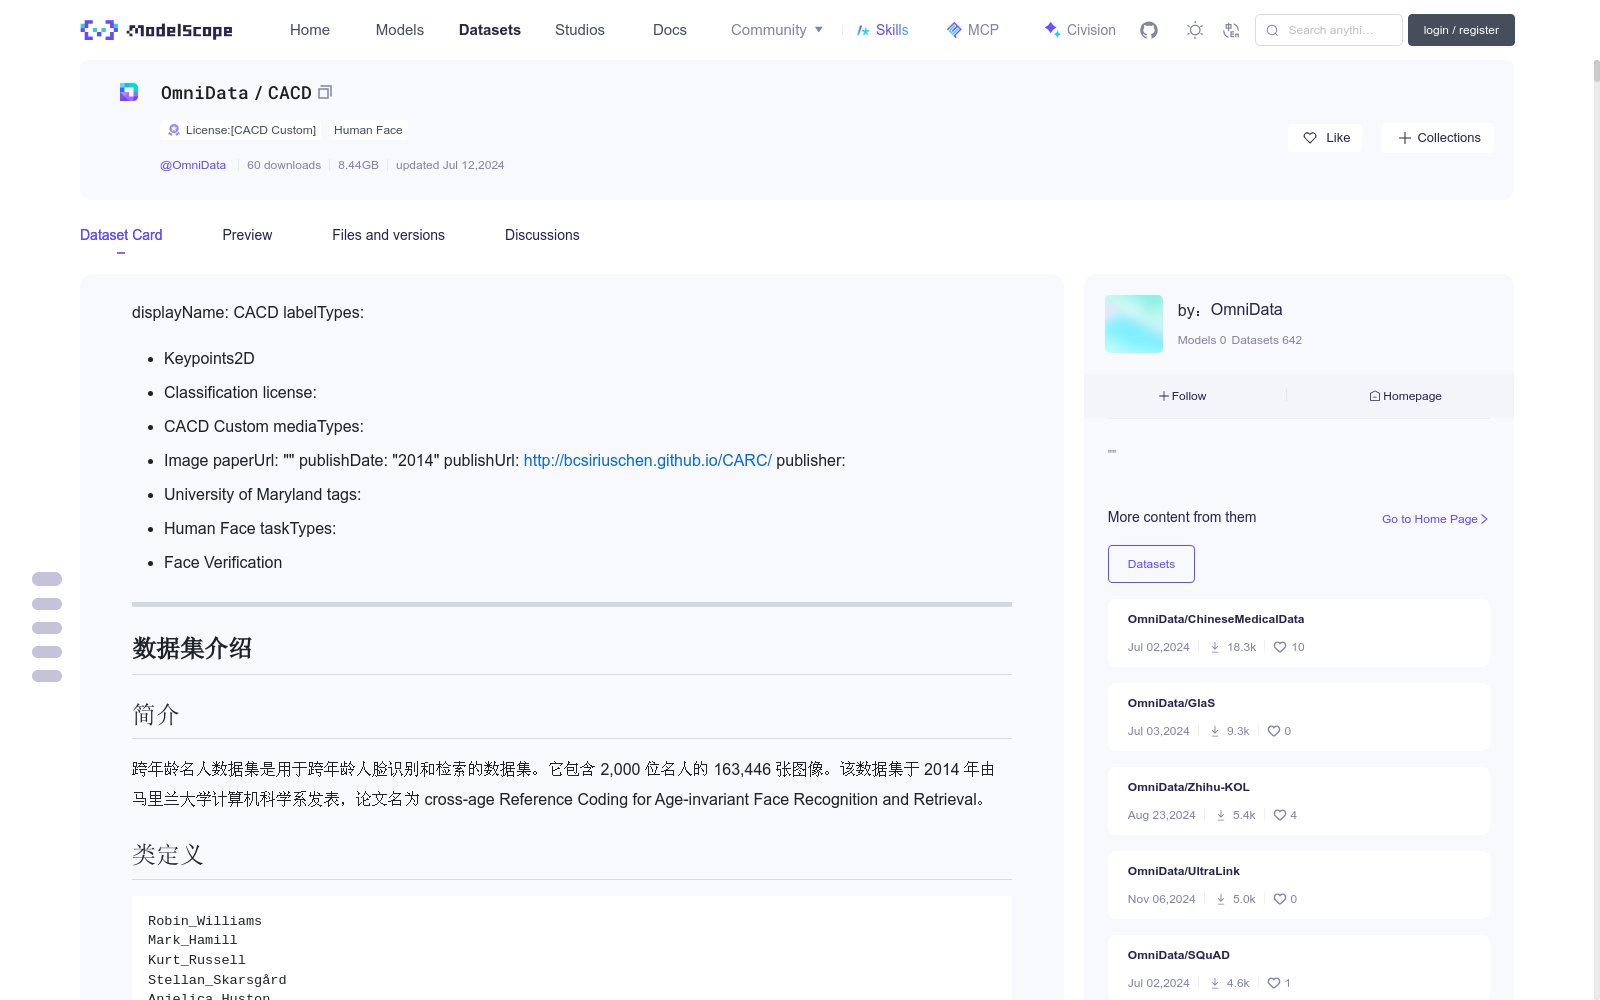Open OmniData/Zhihu-KOL dataset card

pyautogui.click(x=1299, y=801)
